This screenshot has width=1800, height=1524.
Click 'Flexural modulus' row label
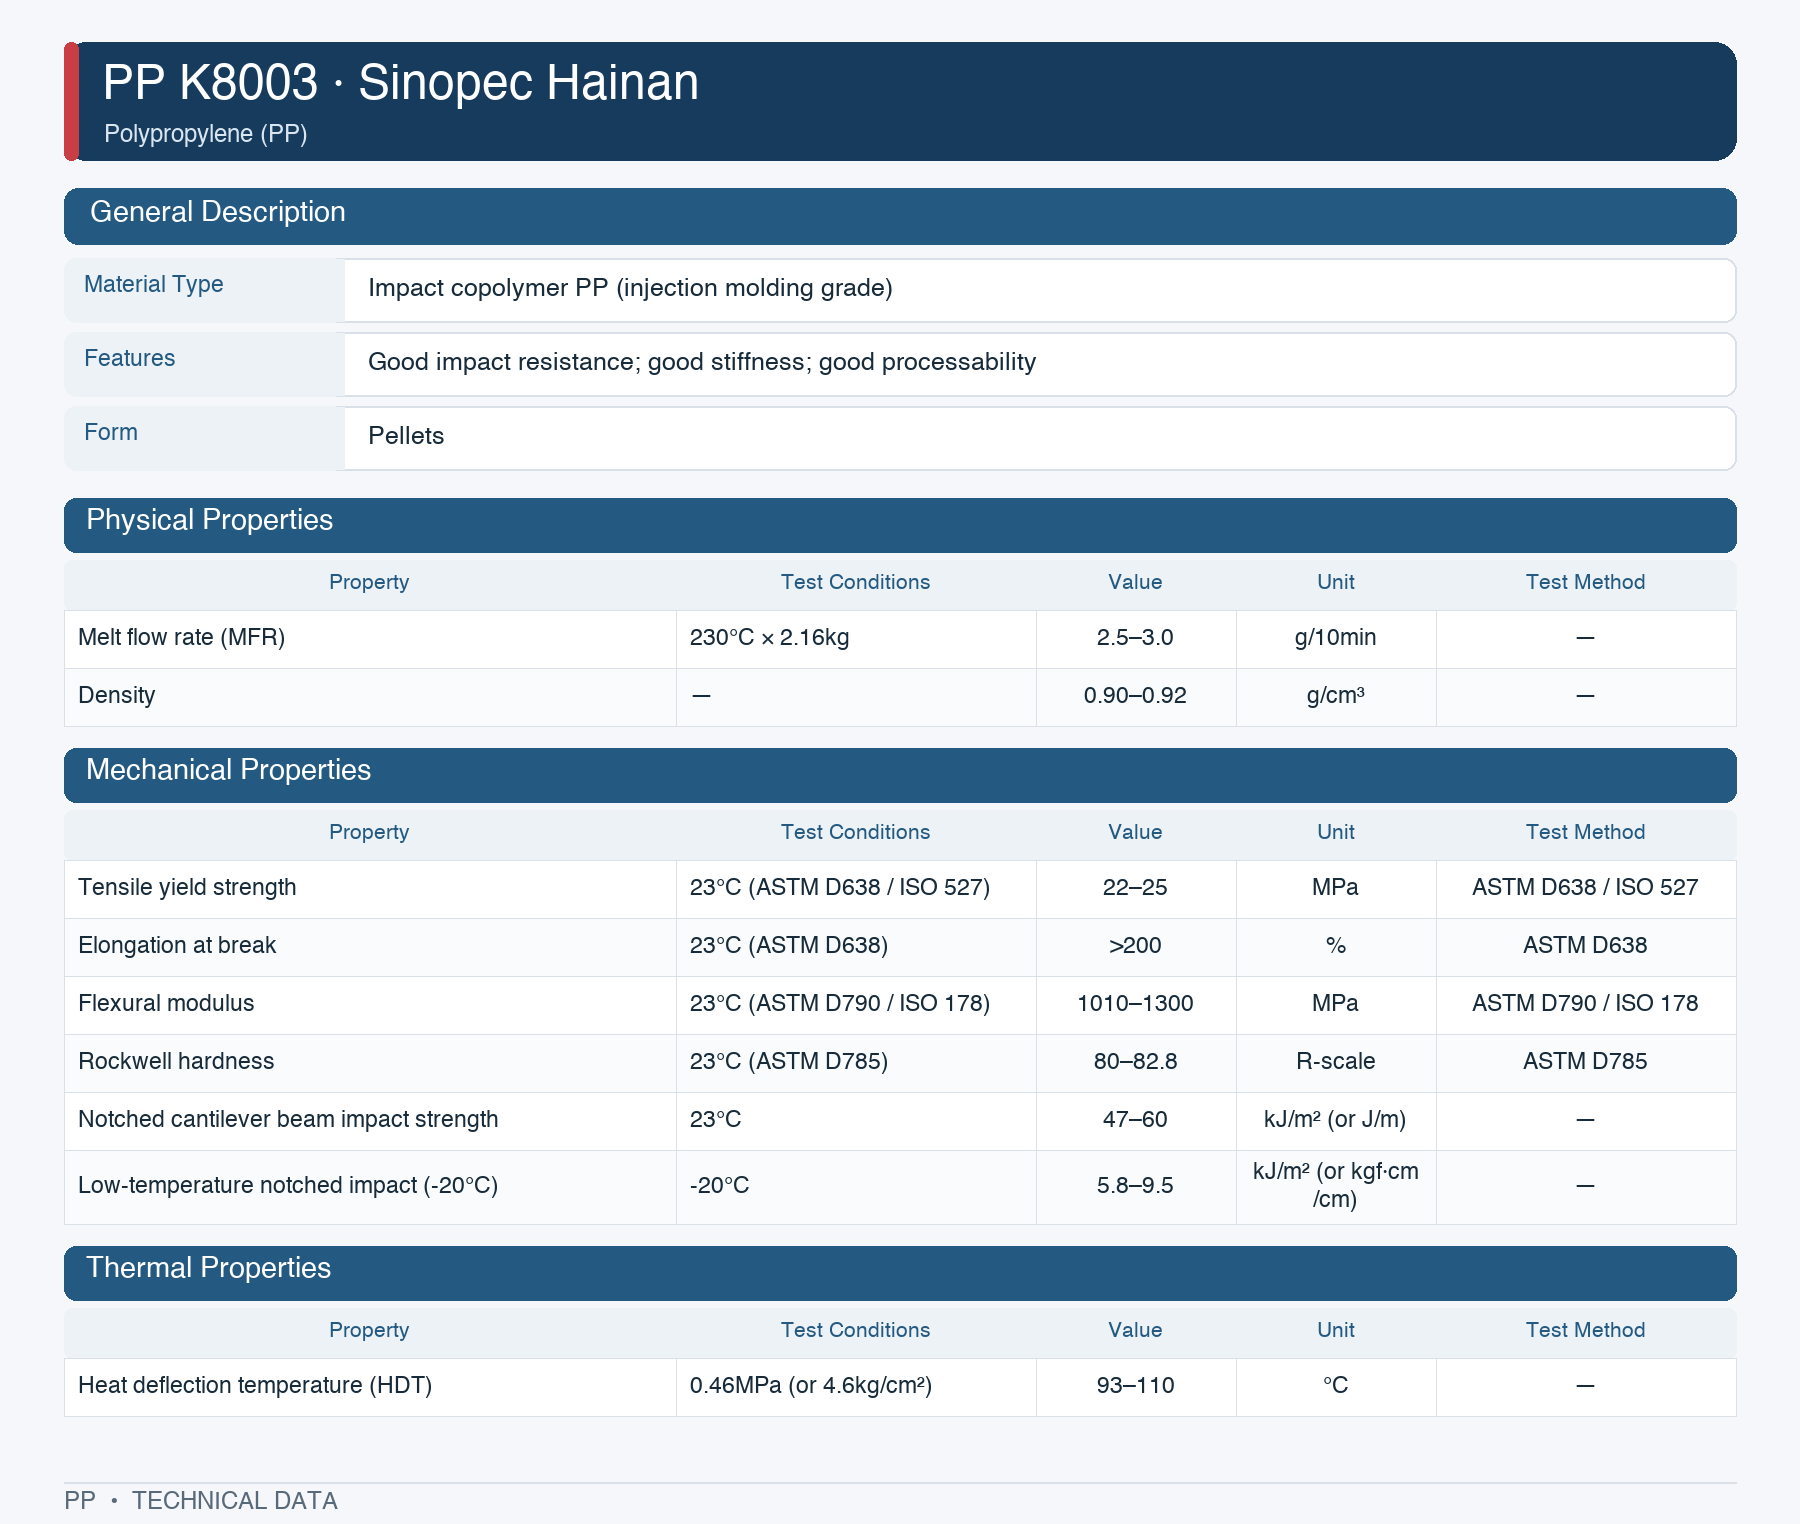tap(166, 1003)
